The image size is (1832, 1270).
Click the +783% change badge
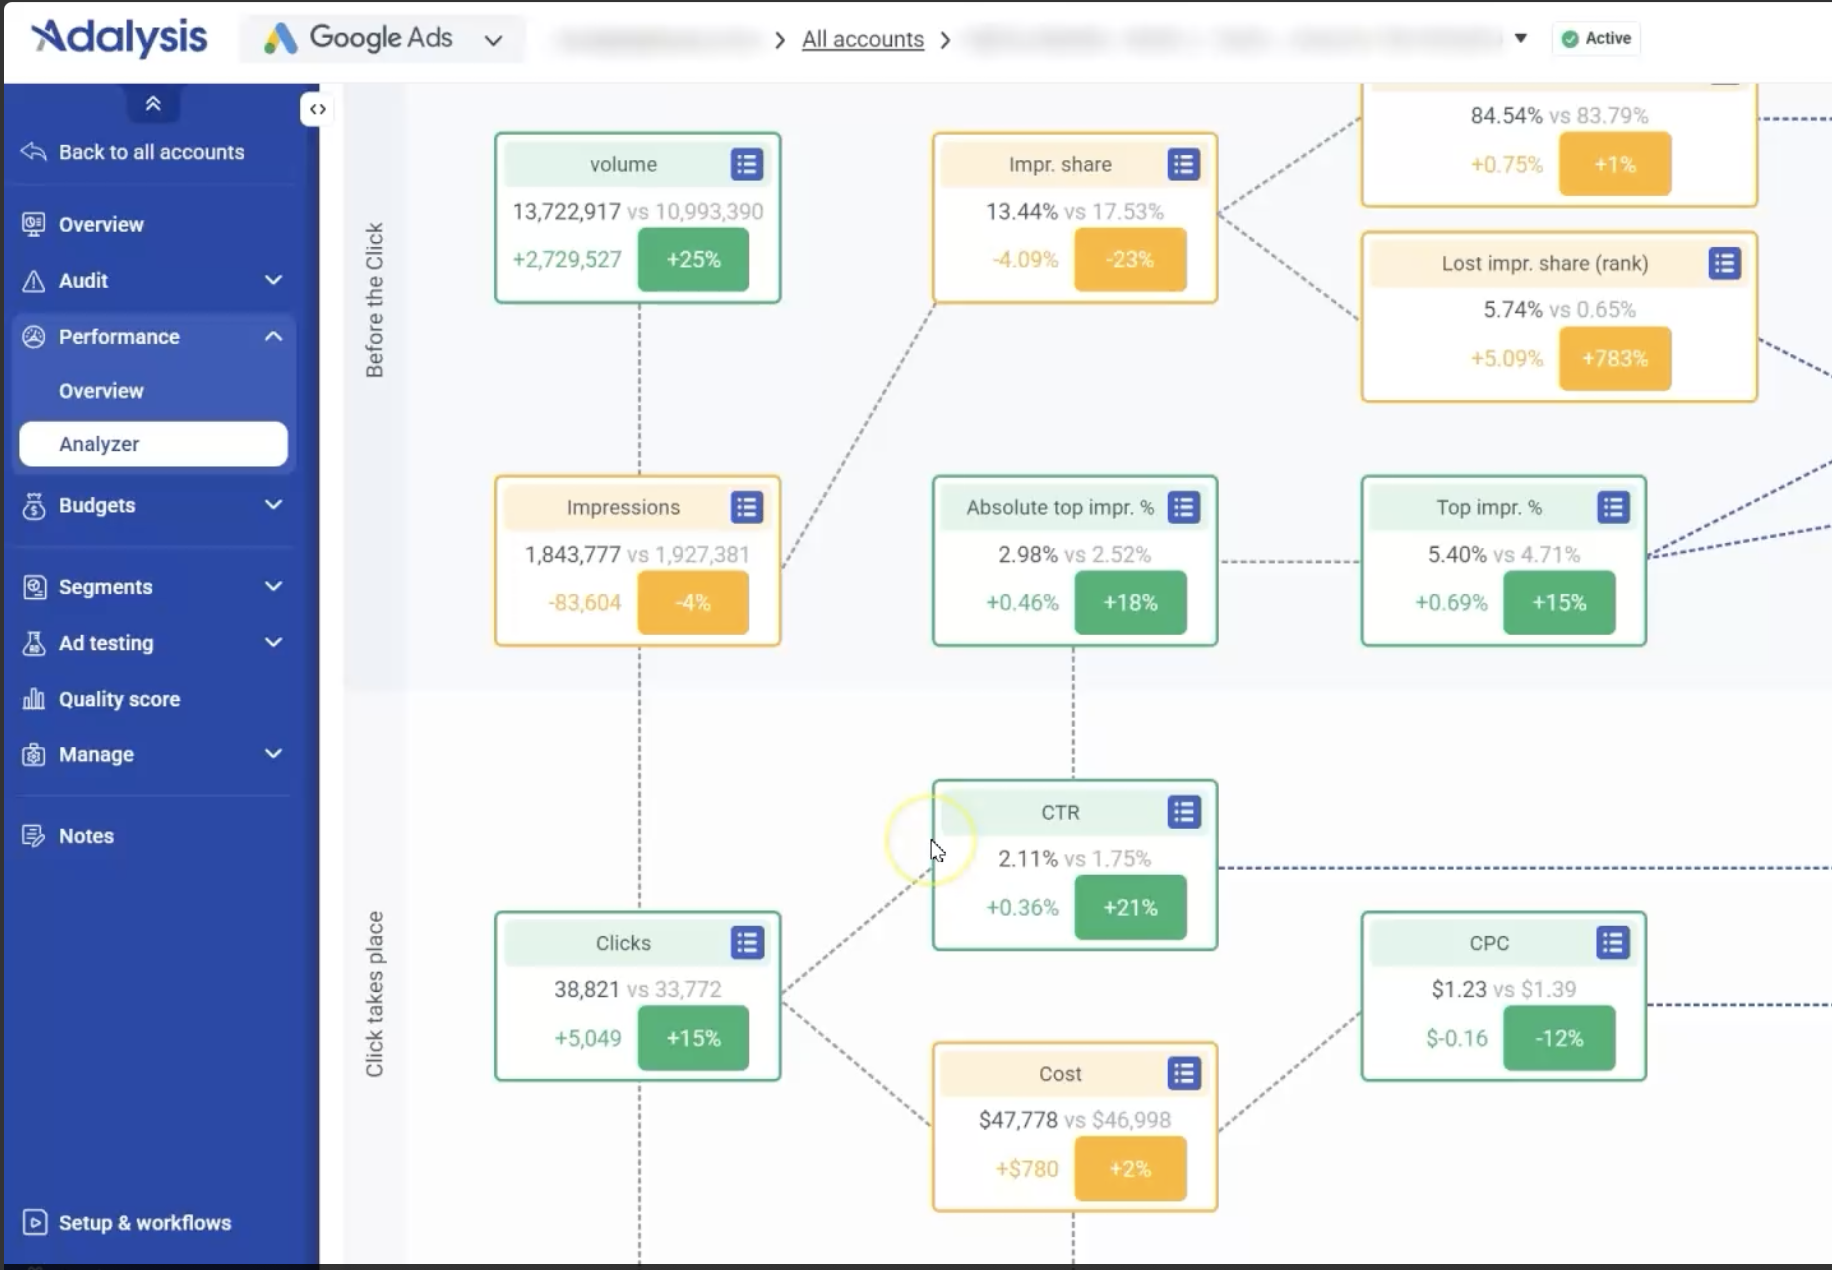coord(1614,358)
